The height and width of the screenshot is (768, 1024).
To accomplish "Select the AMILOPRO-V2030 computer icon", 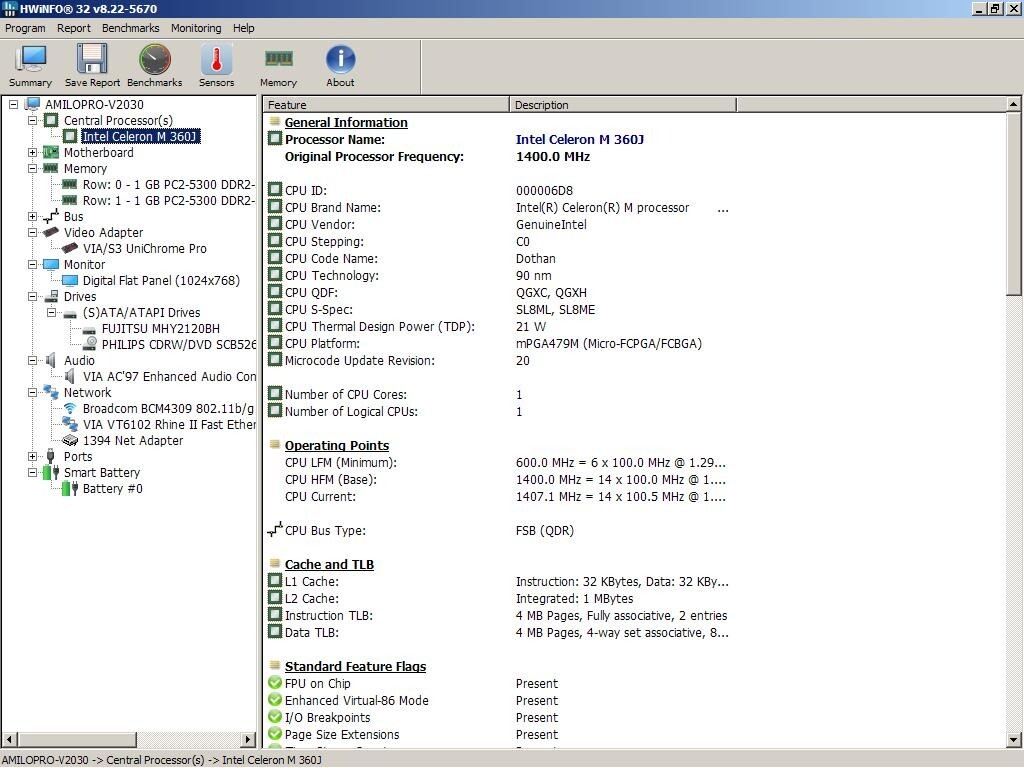I will click(33, 104).
